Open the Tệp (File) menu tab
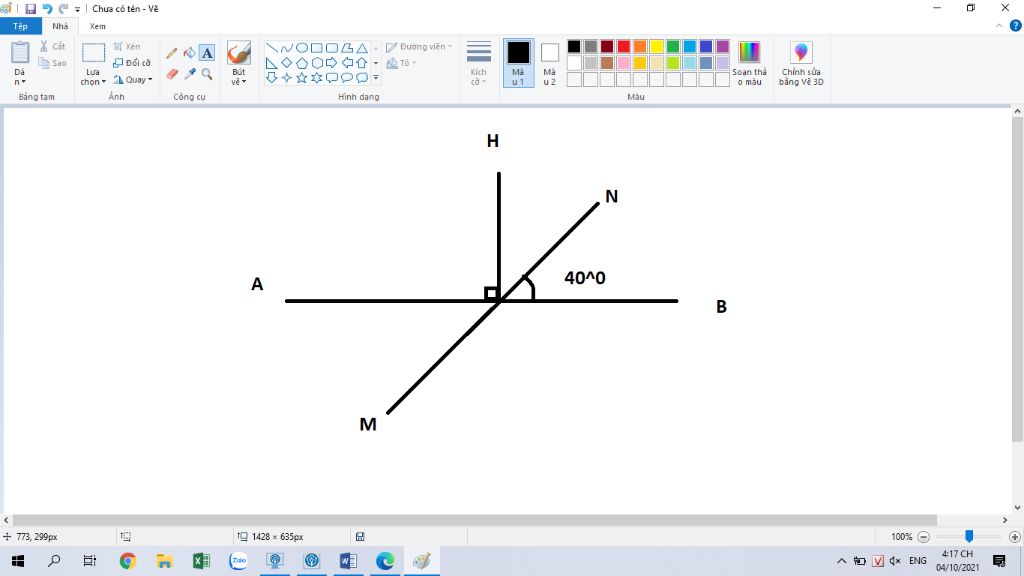Image resolution: width=1024 pixels, height=576 pixels. [21, 26]
